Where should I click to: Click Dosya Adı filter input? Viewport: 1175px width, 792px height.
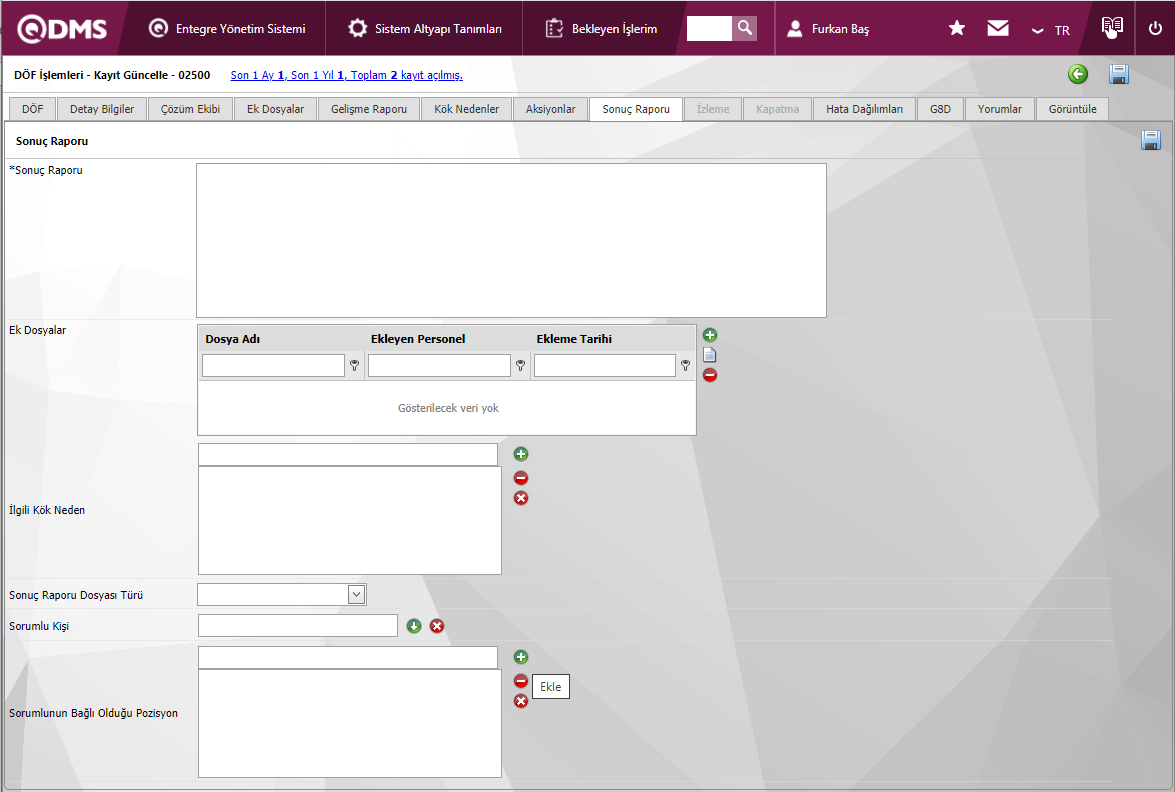(x=273, y=366)
